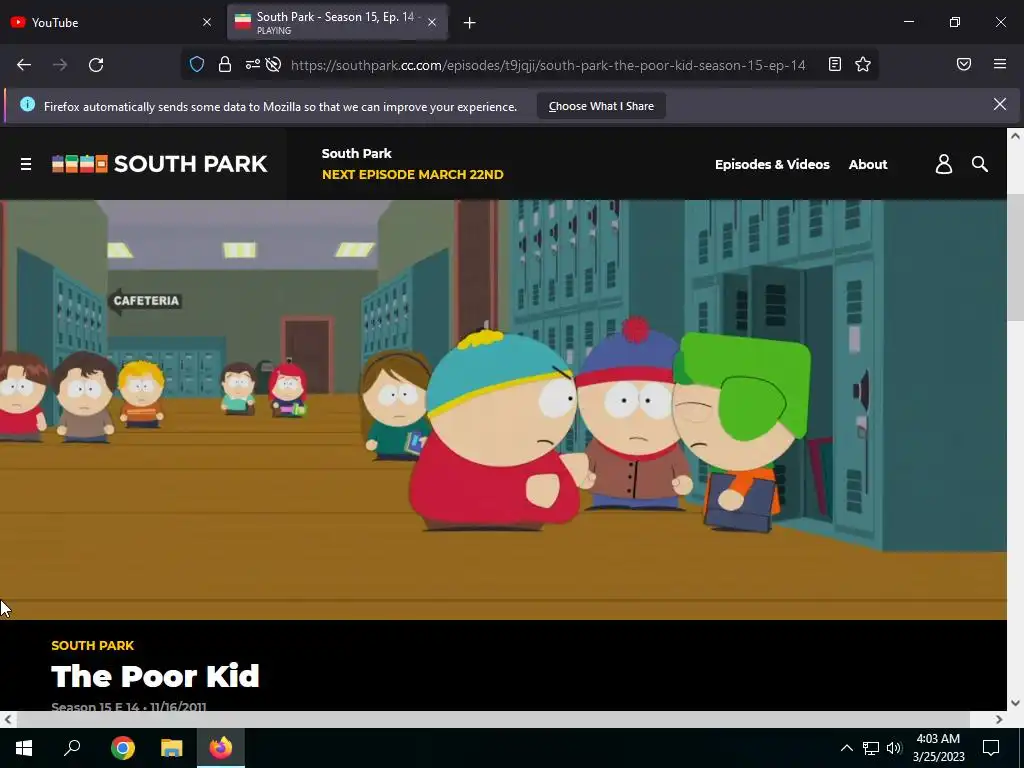Image resolution: width=1024 pixels, height=768 pixels.
Task: Toggle reader view icon in address bar
Action: pyautogui.click(x=835, y=64)
